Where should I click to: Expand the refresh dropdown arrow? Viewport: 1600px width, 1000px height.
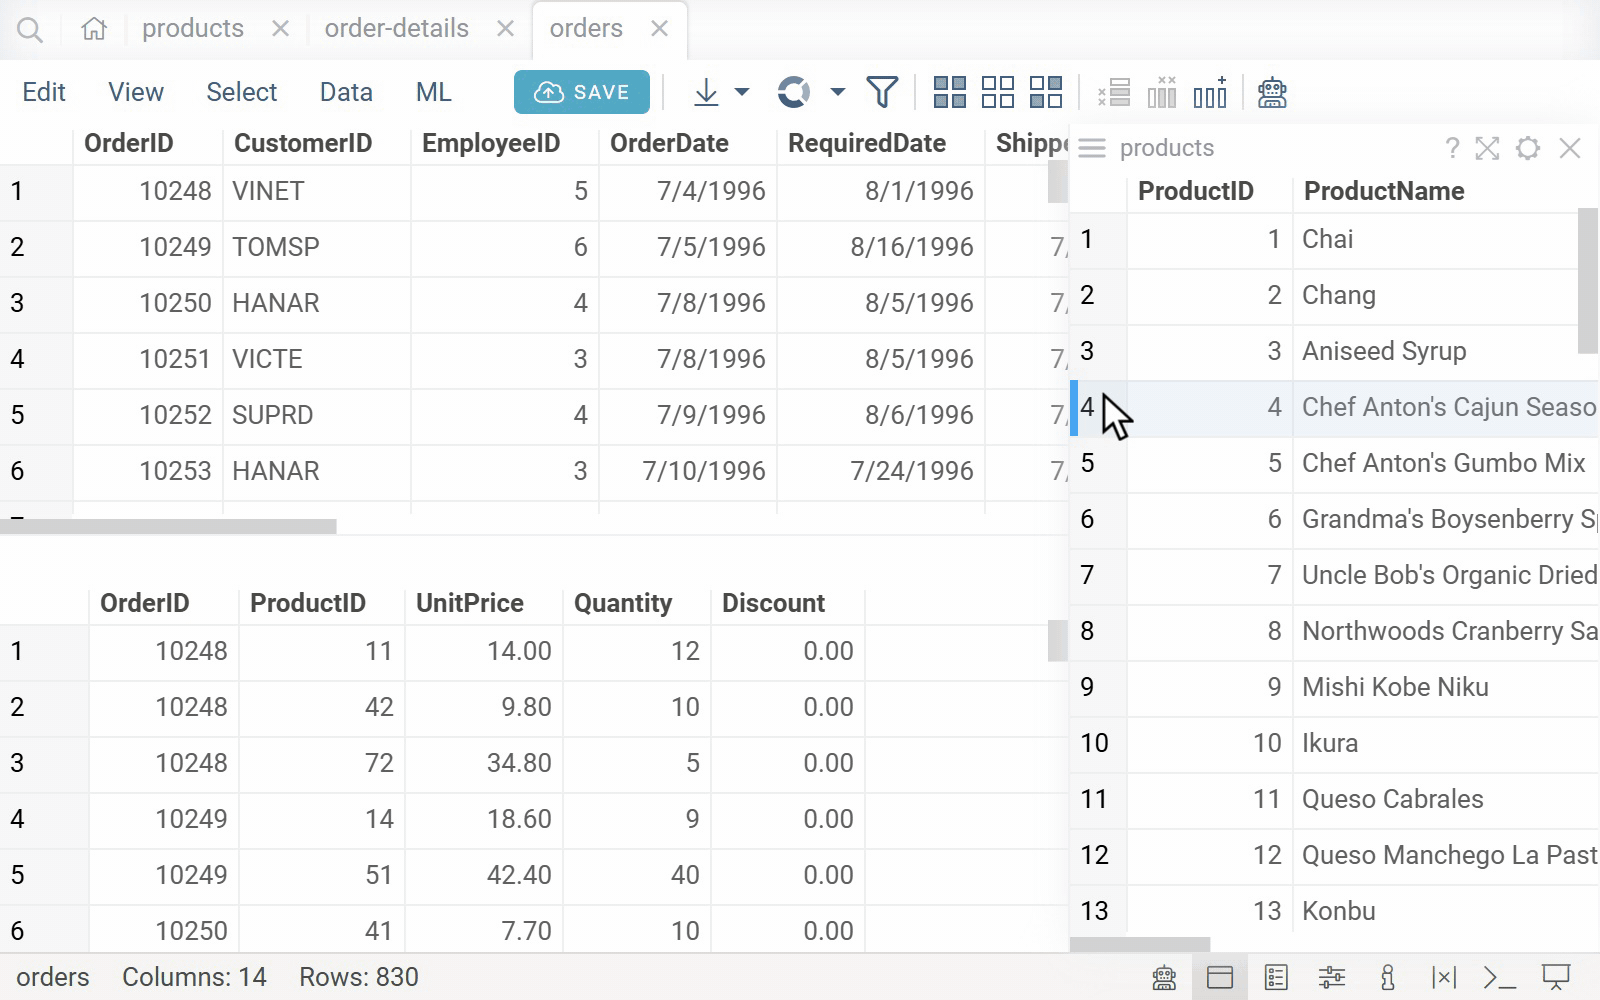(838, 92)
